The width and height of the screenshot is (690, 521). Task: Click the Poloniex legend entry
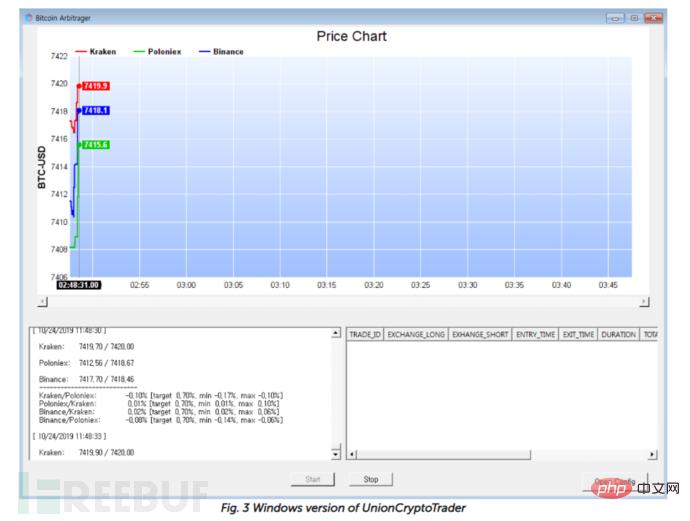[x=157, y=51]
